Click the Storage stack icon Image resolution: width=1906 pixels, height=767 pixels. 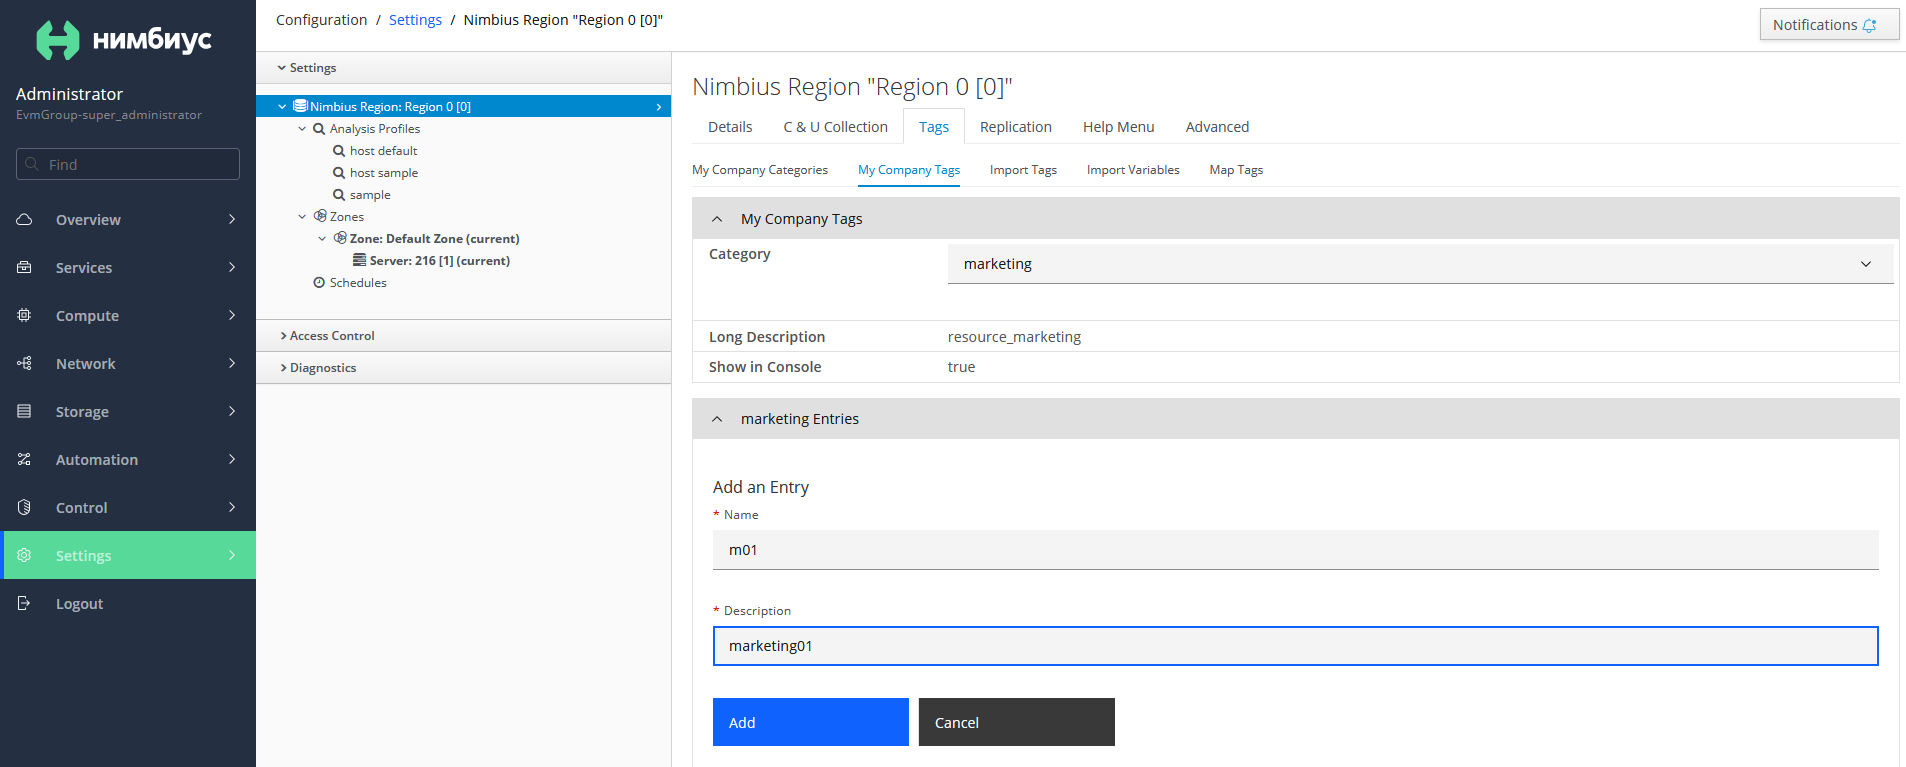coord(24,411)
